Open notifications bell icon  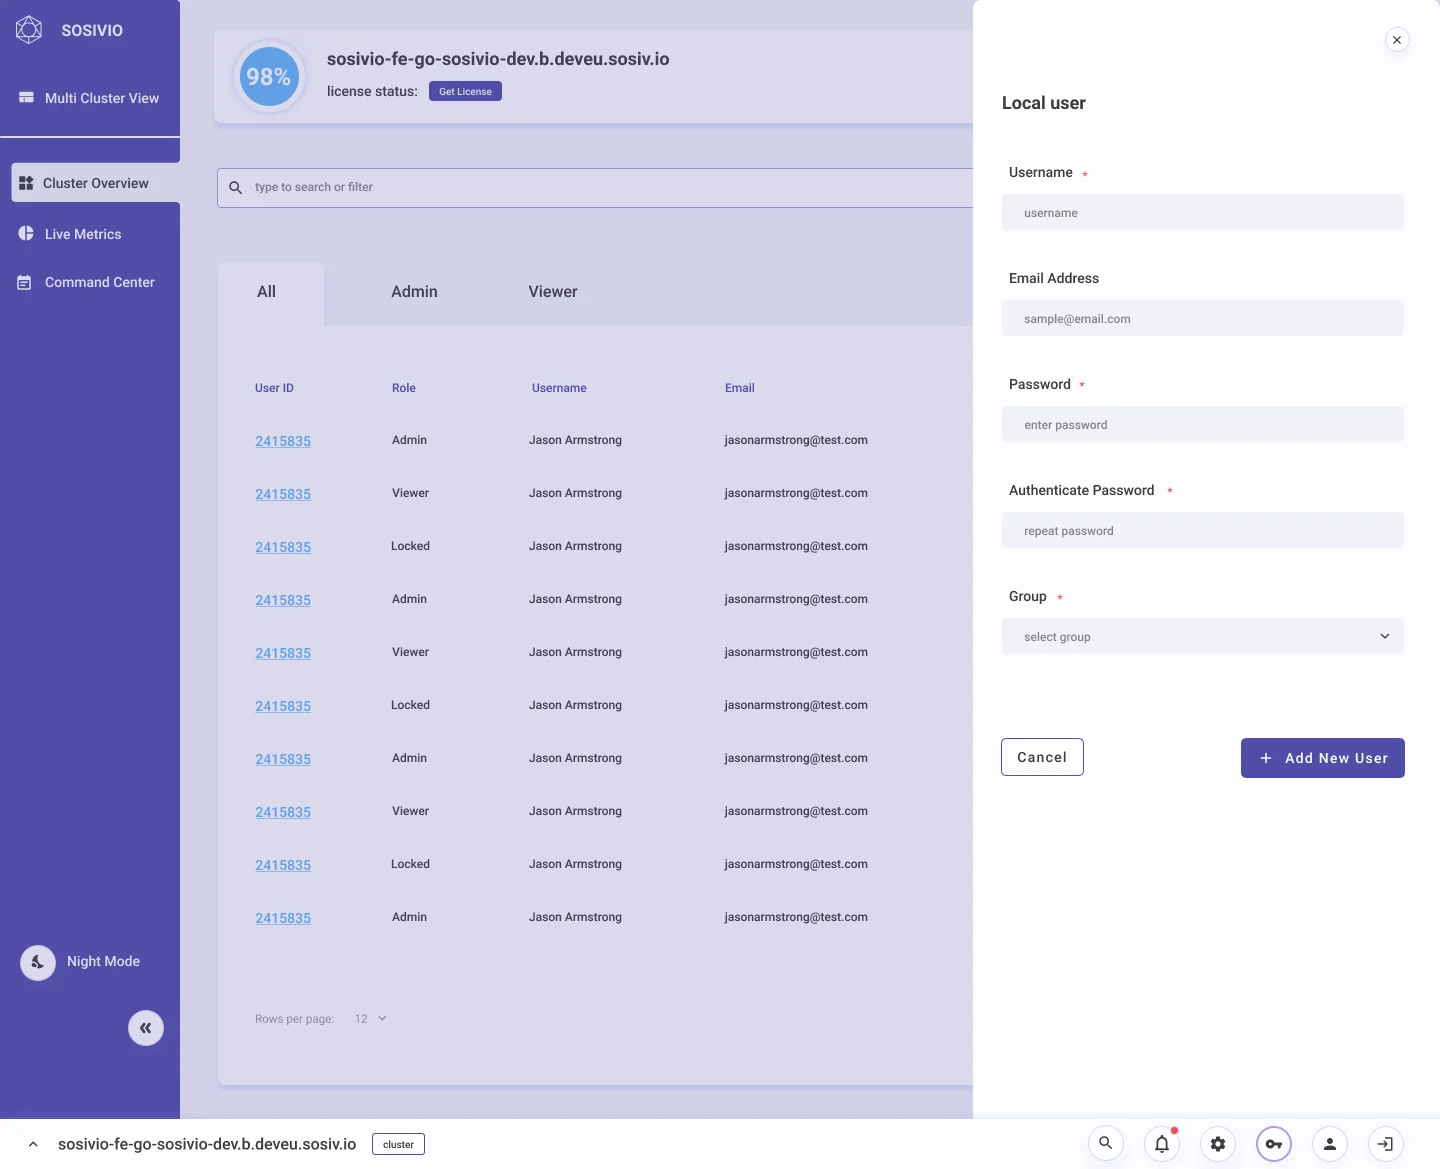pyautogui.click(x=1162, y=1143)
